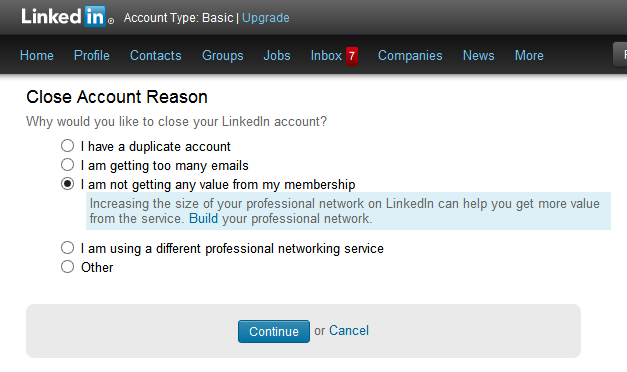This screenshot has height=372, width=627.
Task: Choose "I am getting too many emails" option
Action: [68, 164]
